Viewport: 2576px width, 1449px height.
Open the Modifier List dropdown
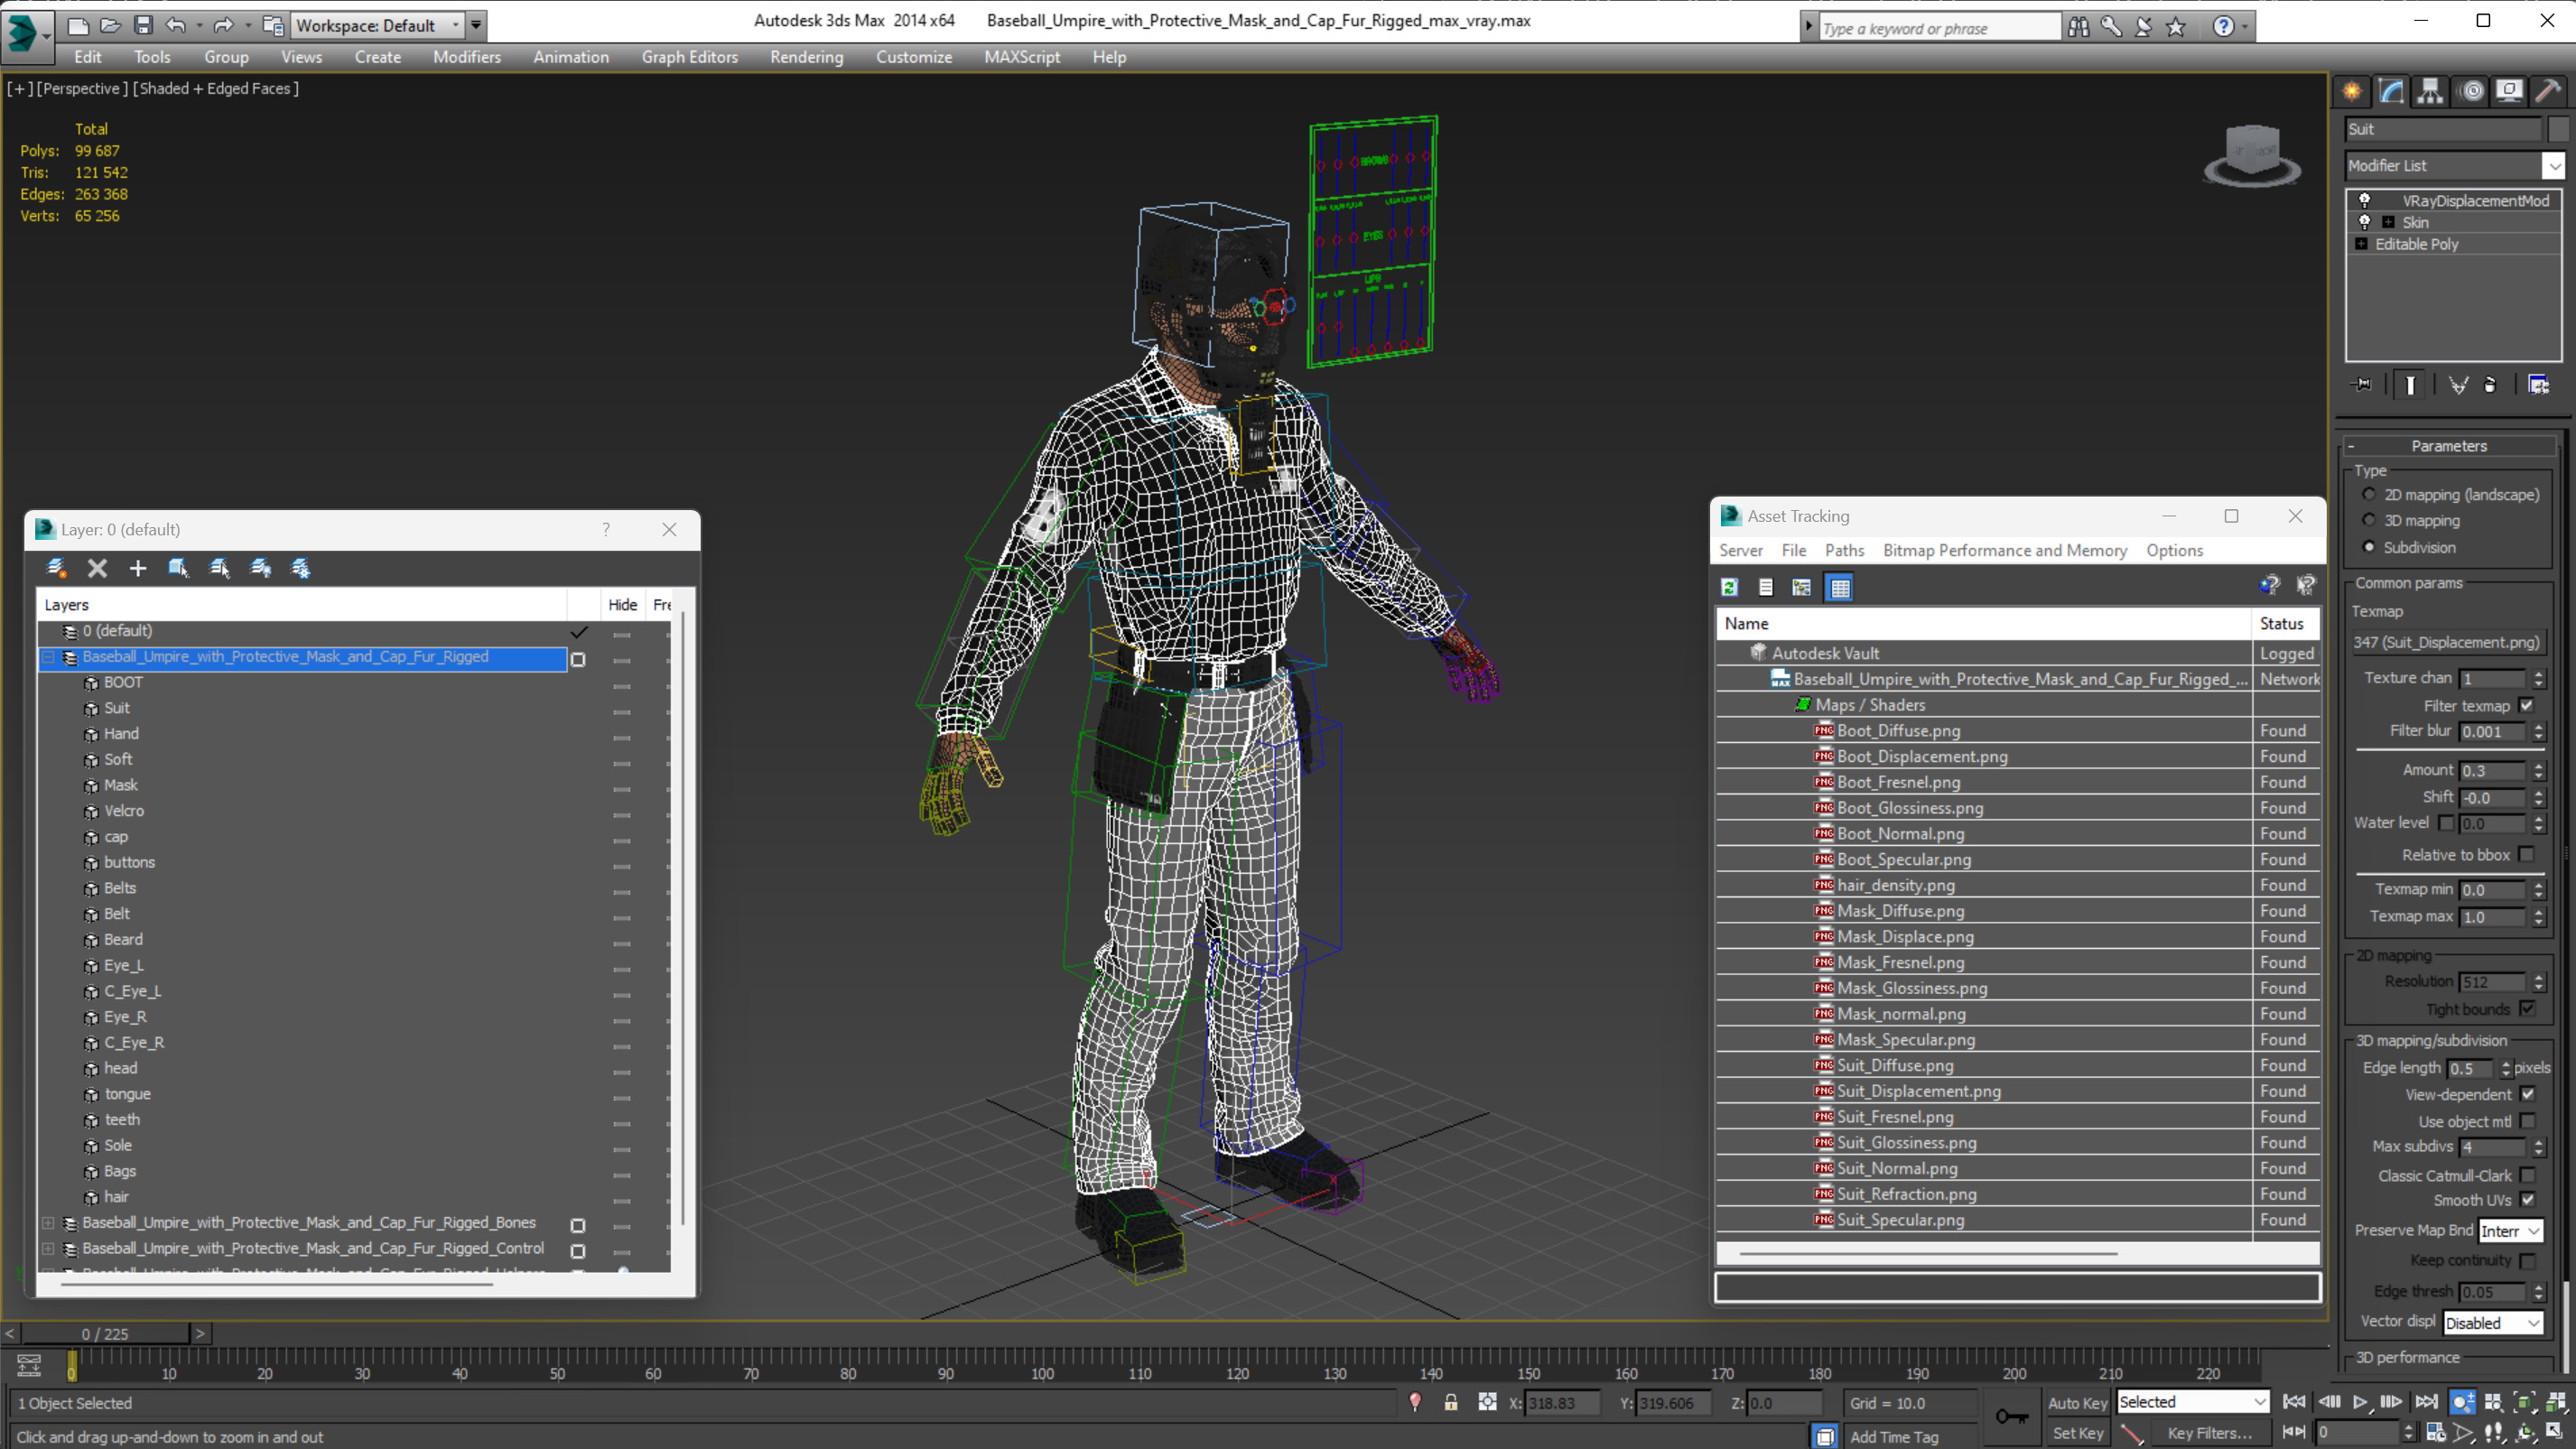pyautogui.click(x=2553, y=165)
